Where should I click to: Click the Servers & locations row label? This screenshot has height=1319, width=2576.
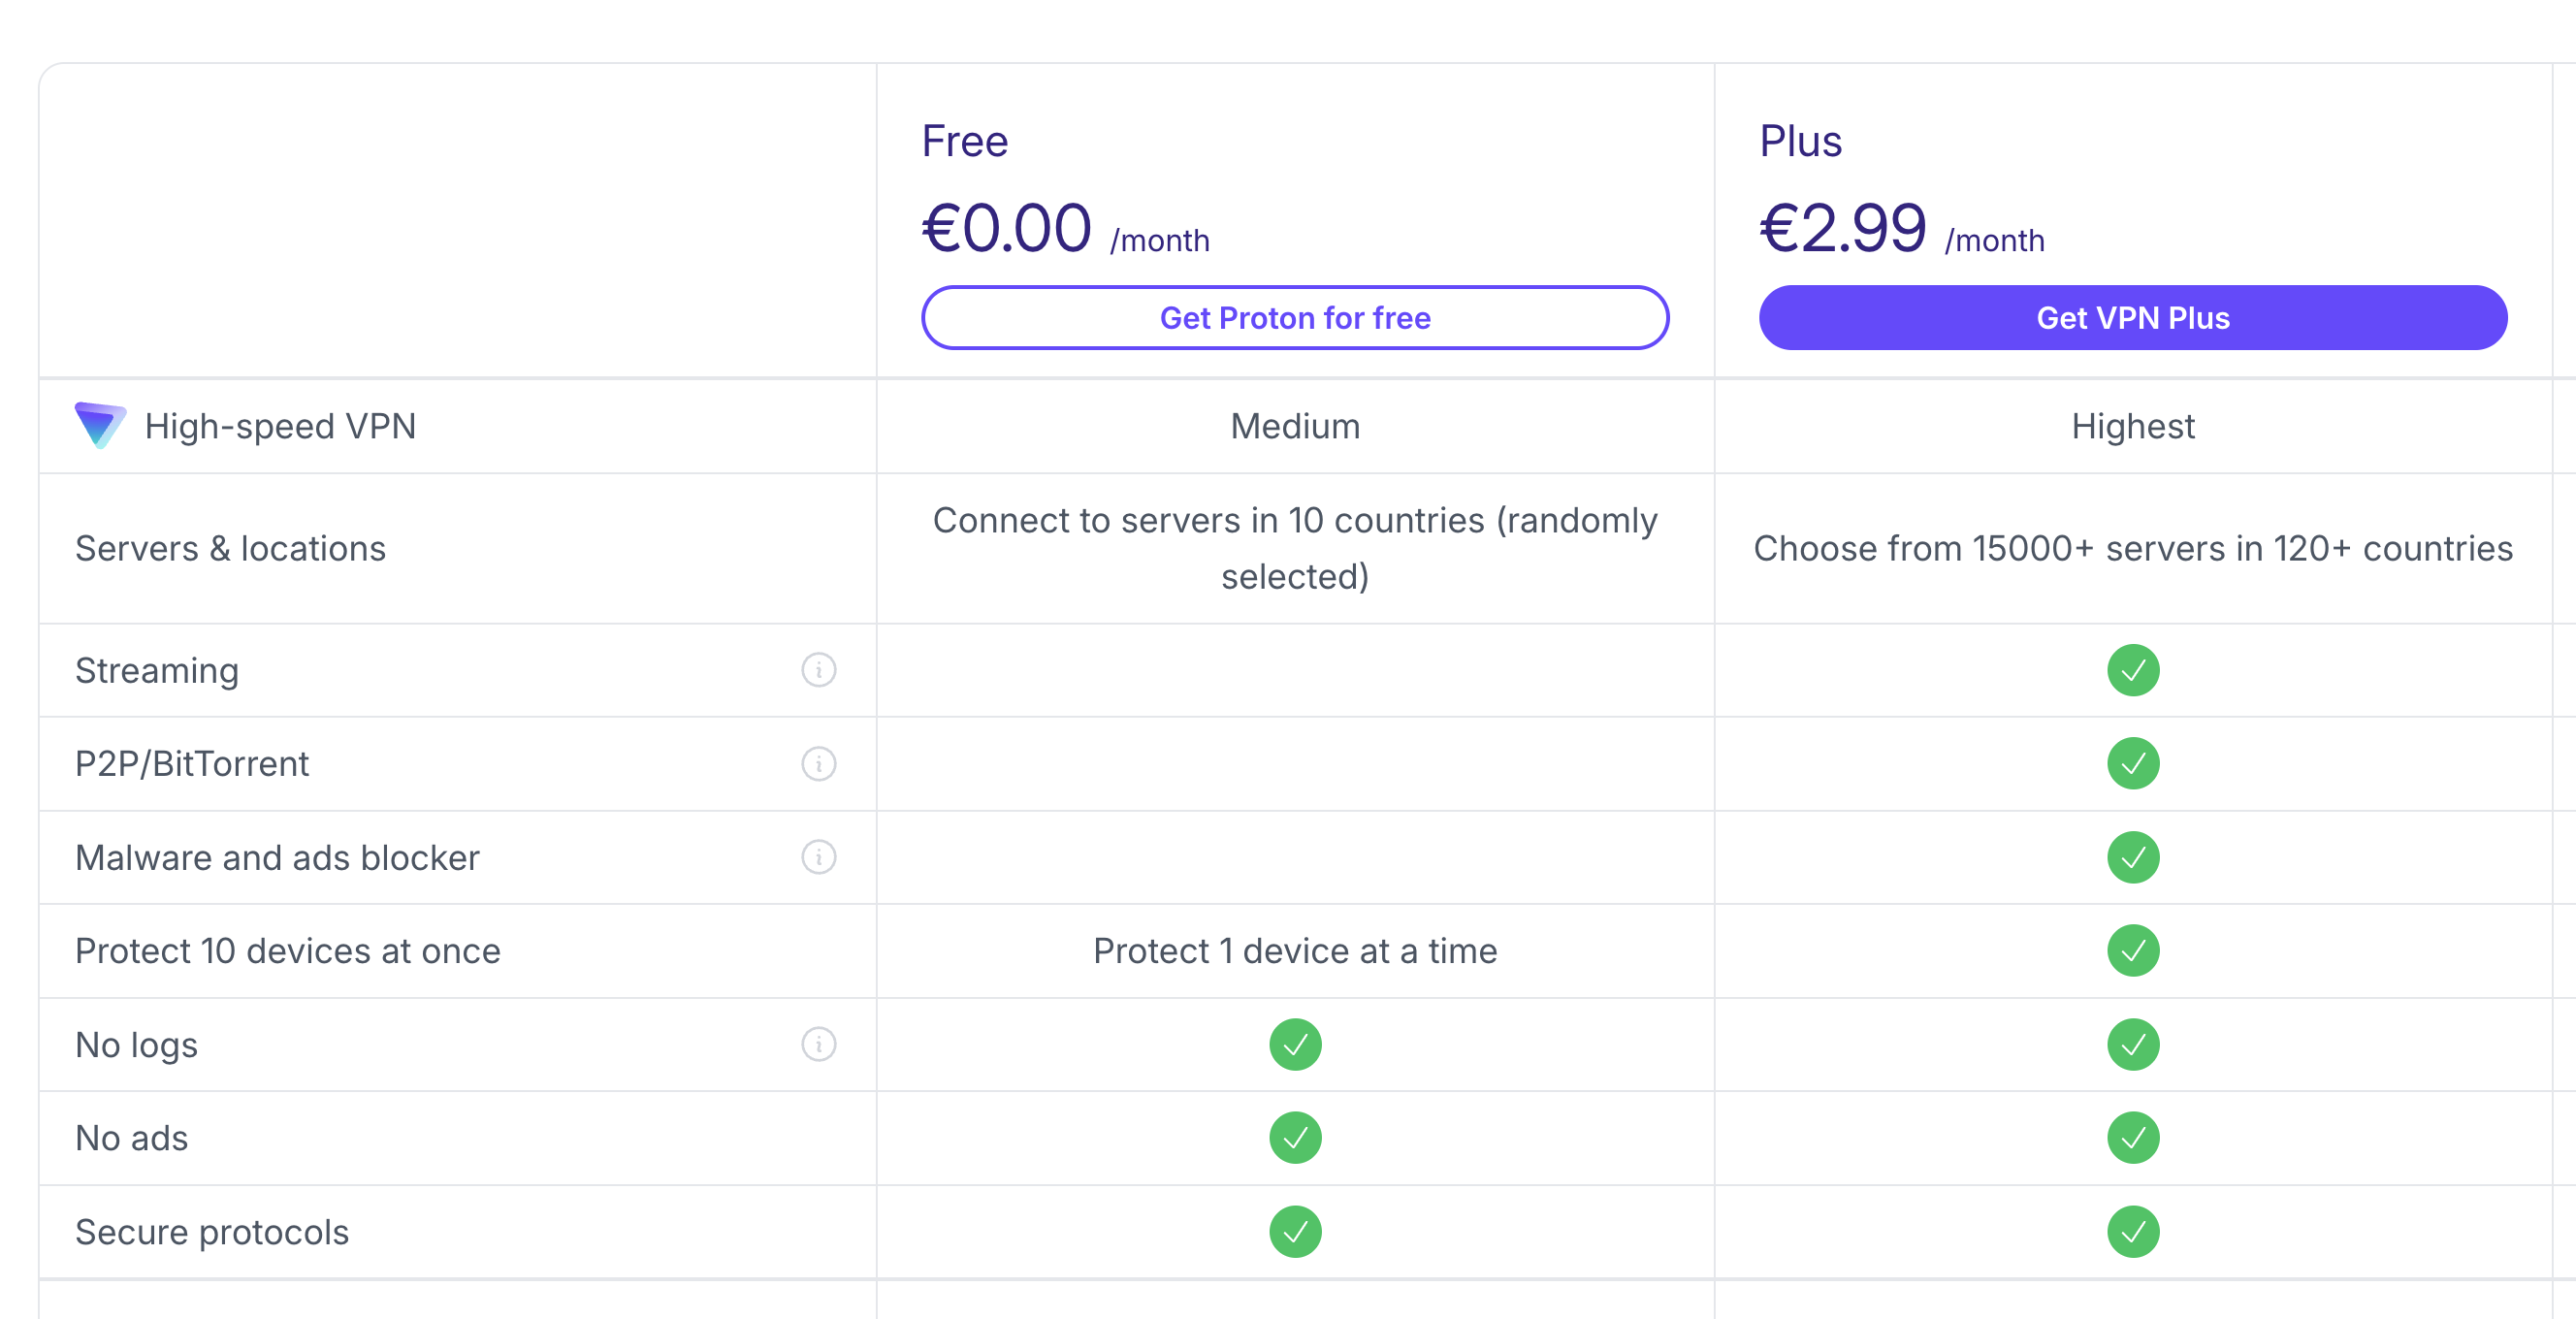pyautogui.click(x=230, y=549)
